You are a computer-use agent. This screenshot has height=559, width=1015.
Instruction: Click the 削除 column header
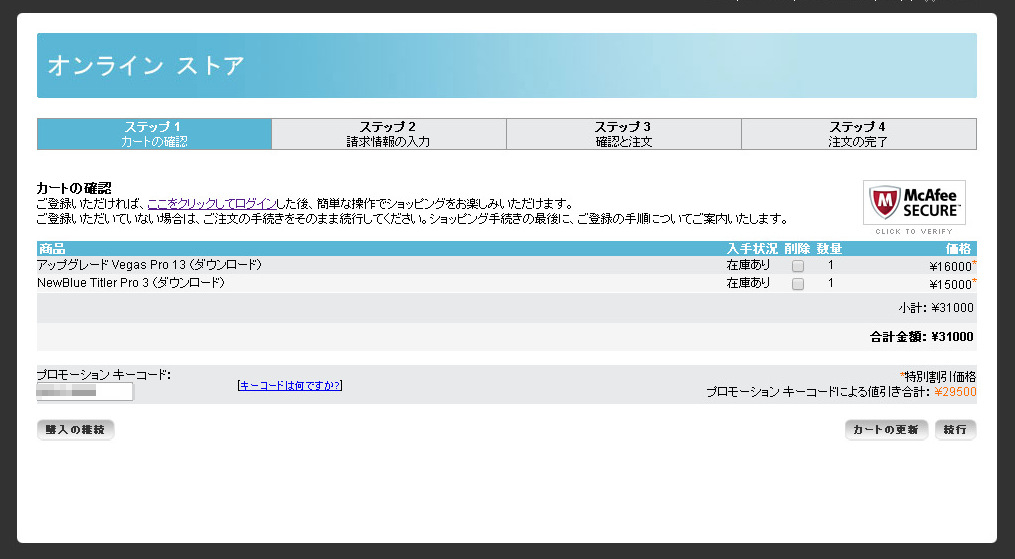click(x=797, y=248)
